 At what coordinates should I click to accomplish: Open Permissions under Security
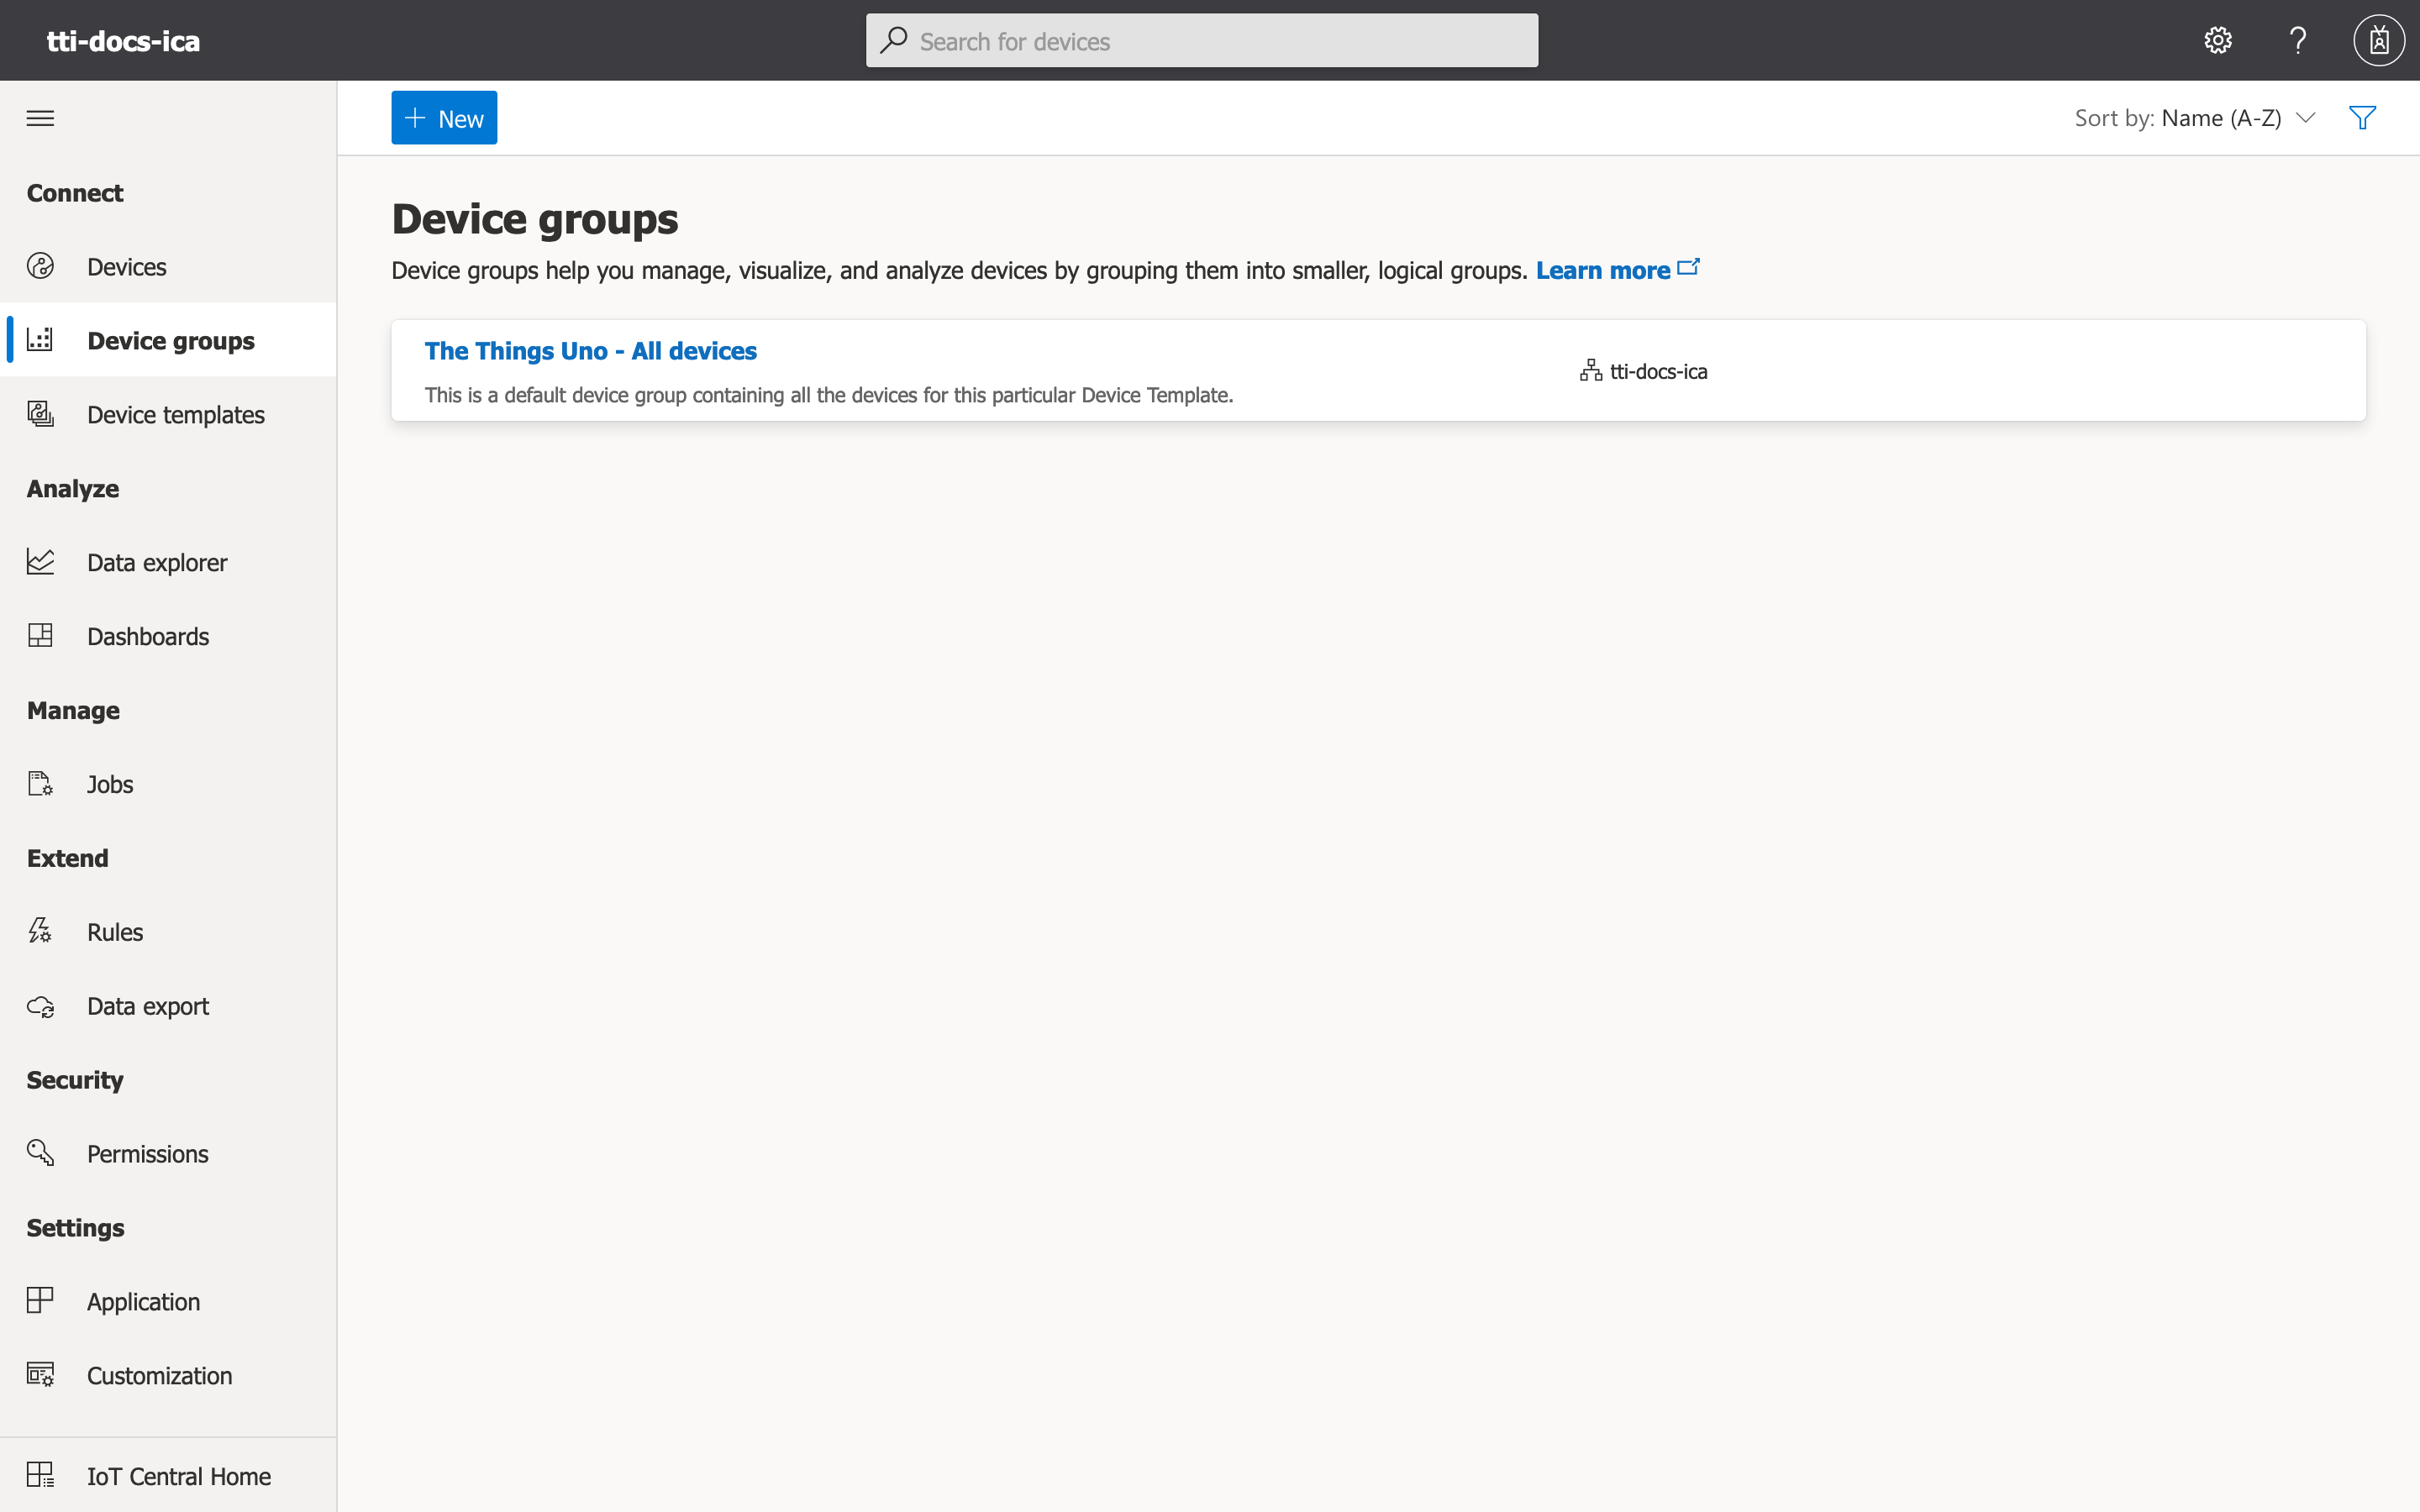click(146, 1153)
